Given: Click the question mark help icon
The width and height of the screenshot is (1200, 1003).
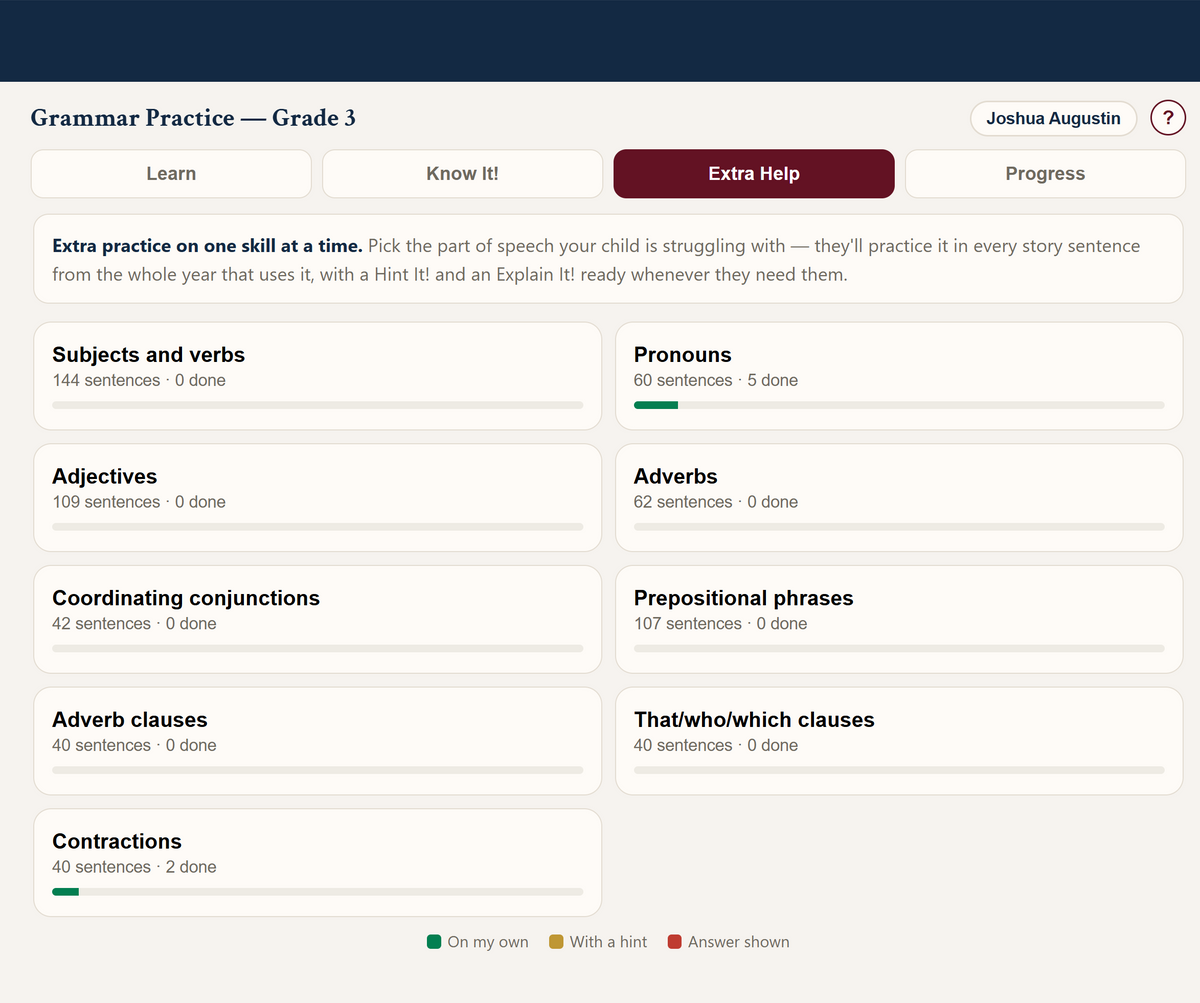Looking at the screenshot, I should pos(1168,118).
